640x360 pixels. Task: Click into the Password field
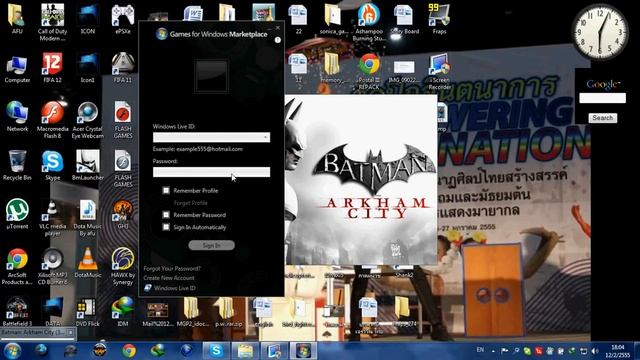click(x=211, y=172)
